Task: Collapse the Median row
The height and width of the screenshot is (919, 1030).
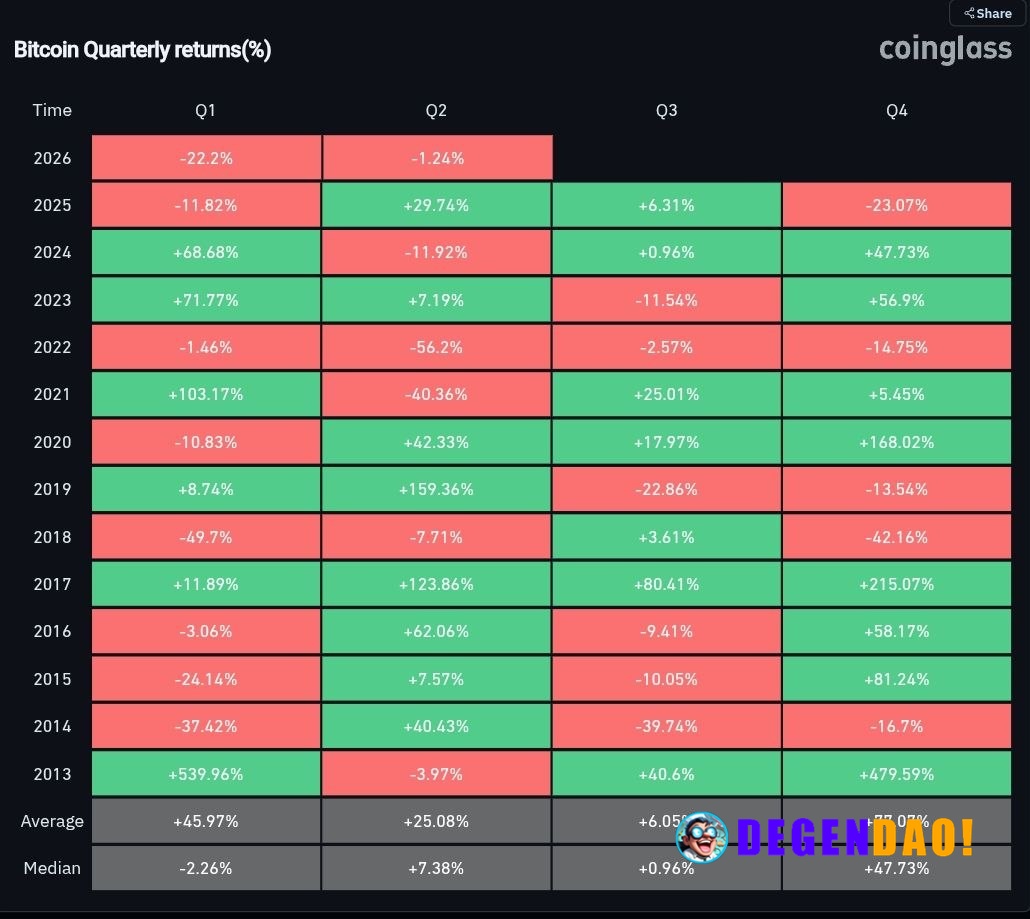Action: (x=52, y=867)
